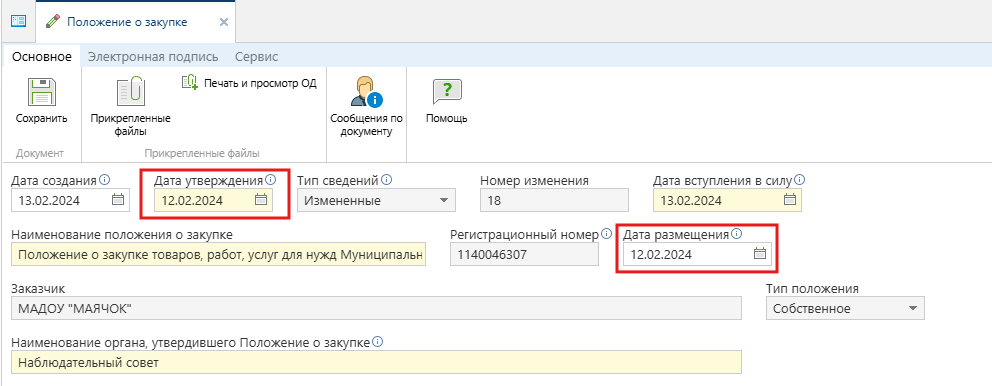Open calendar for Дата размещения field

pyautogui.click(x=760, y=254)
